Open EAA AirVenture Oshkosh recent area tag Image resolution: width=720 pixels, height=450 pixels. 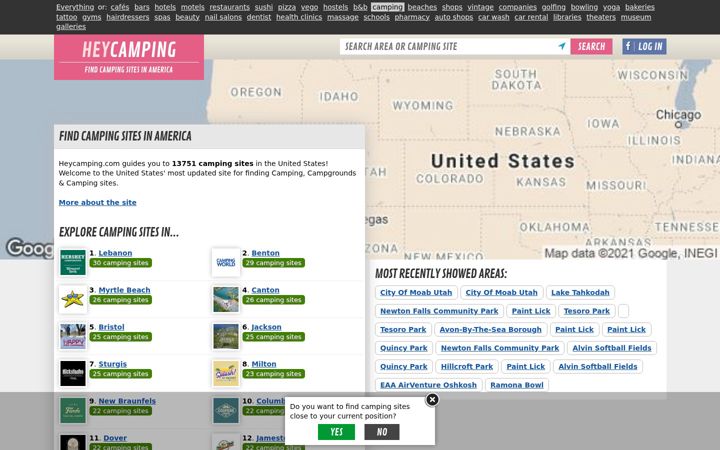point(428,385)
